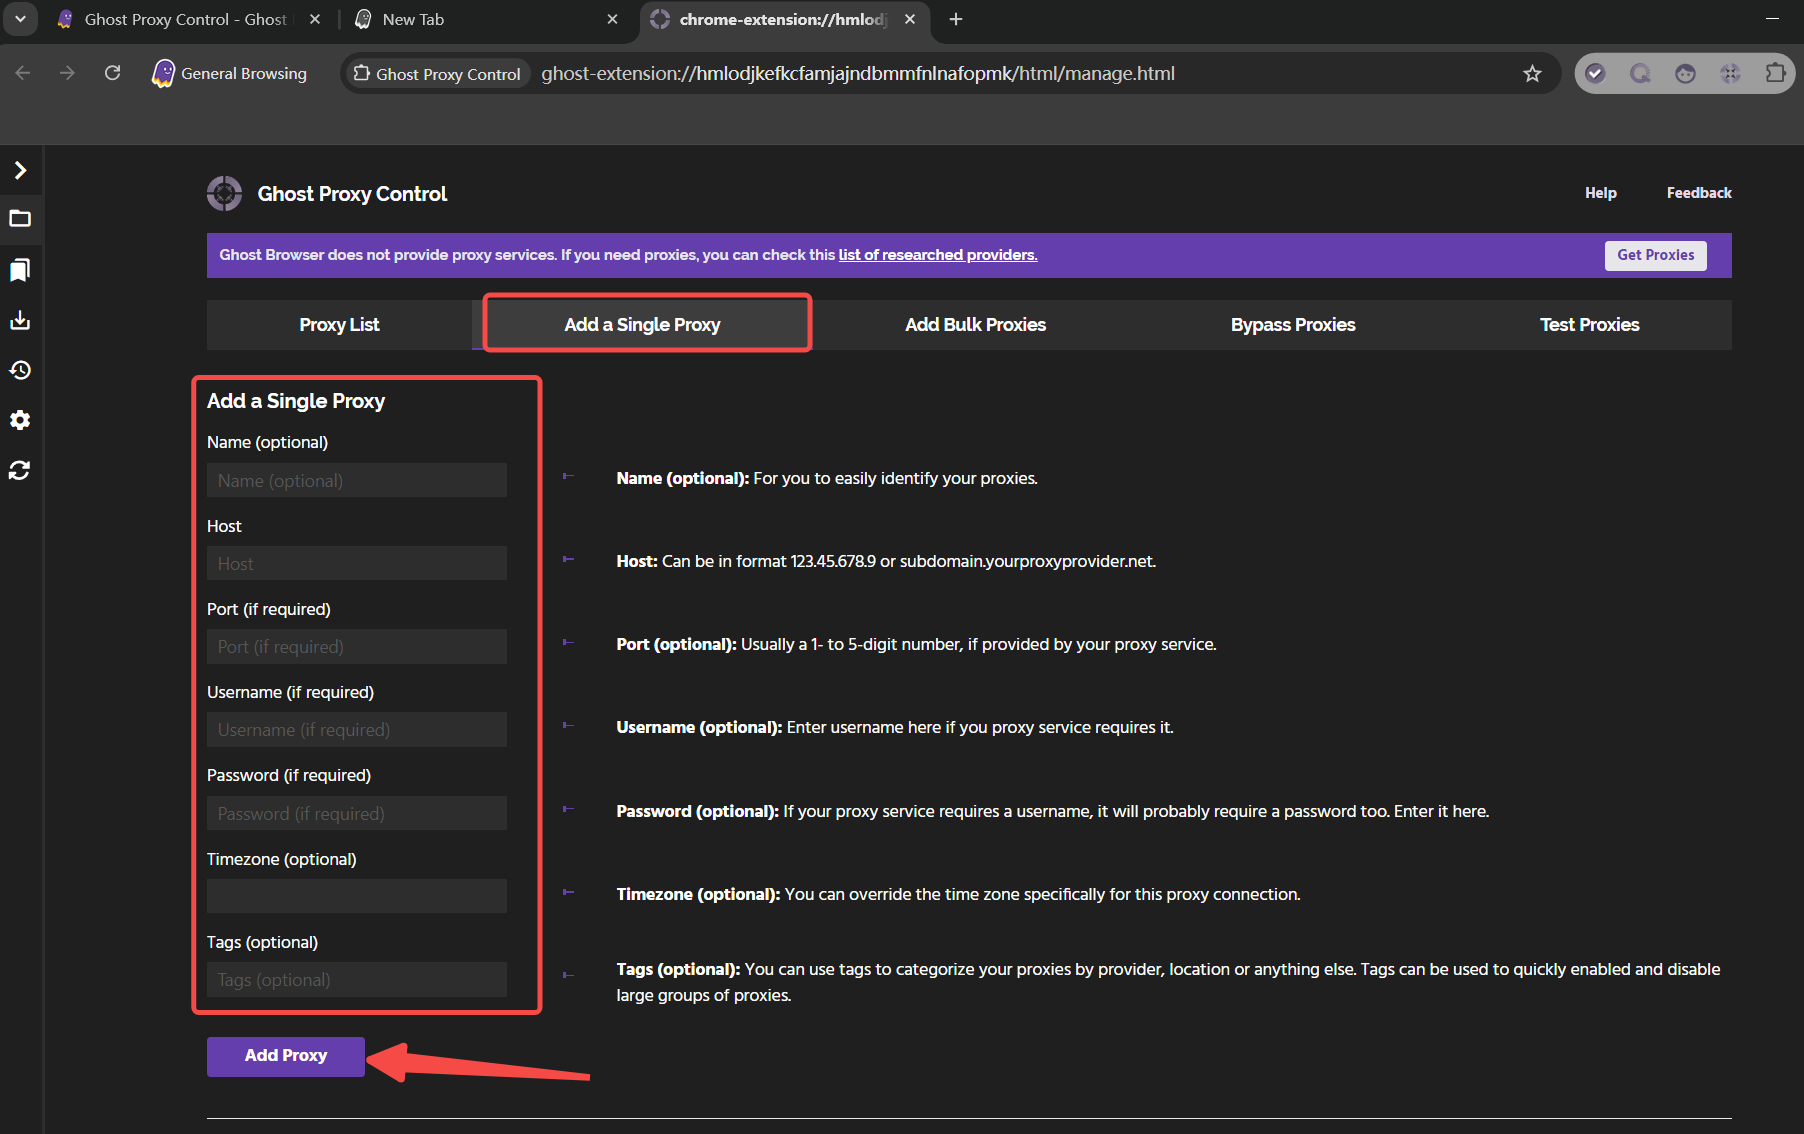Close the New Tab browser tab
The width and height of the screenshot is (1804, 1134).
(x=612, y=19)
